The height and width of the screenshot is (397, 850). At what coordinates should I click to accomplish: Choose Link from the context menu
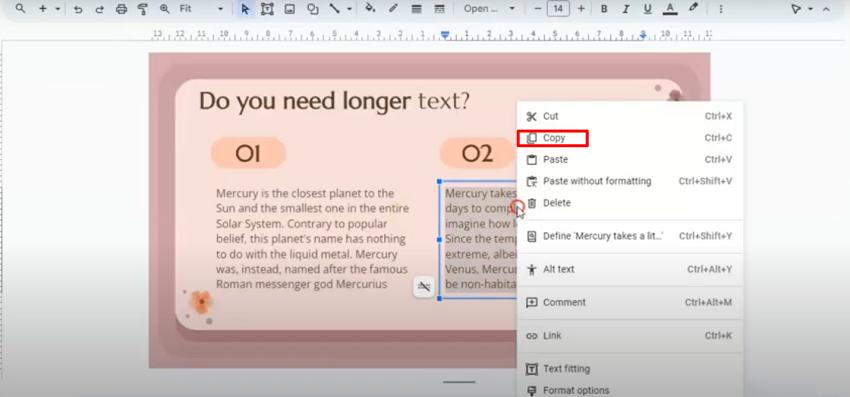(629, 336)
